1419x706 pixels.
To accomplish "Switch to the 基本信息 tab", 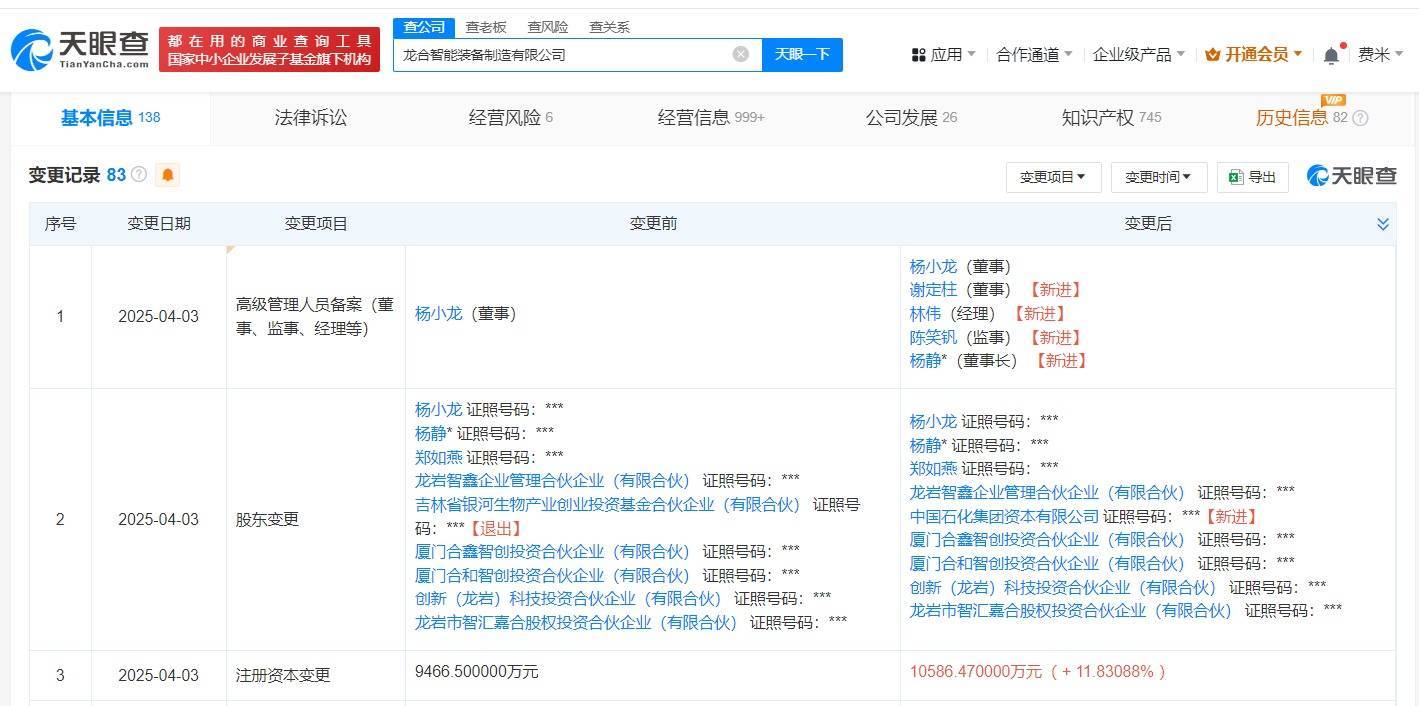I will 110,118.
